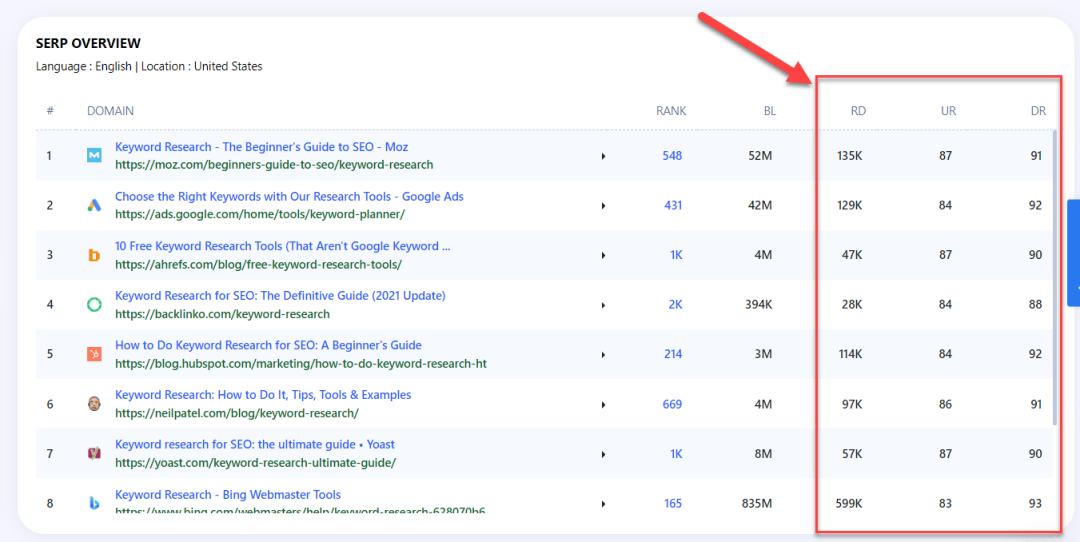Click the blog.hubspot.com URL

(301, 363)
